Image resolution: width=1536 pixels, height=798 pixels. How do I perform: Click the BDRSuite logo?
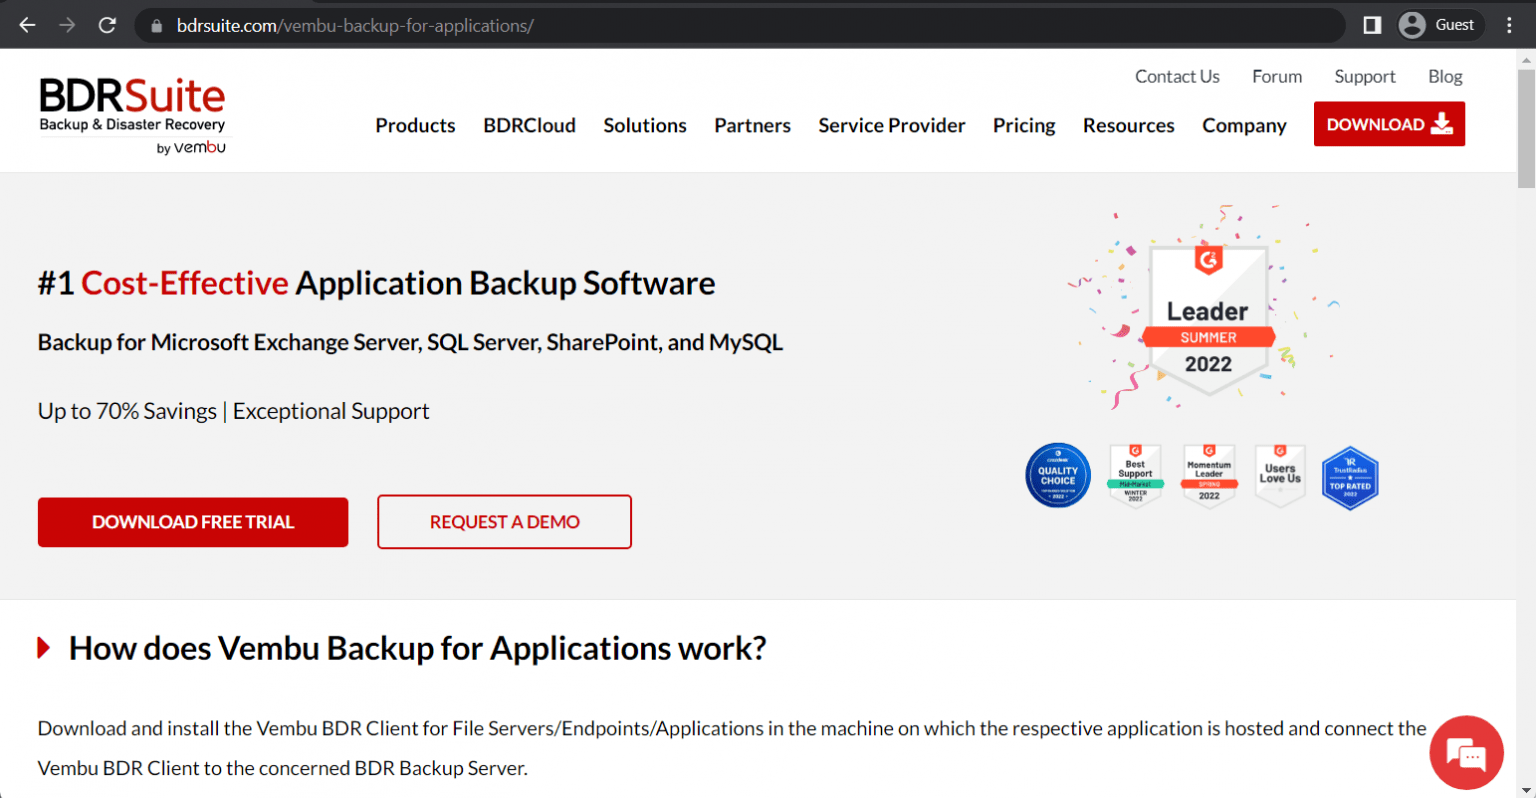[132, 111]
